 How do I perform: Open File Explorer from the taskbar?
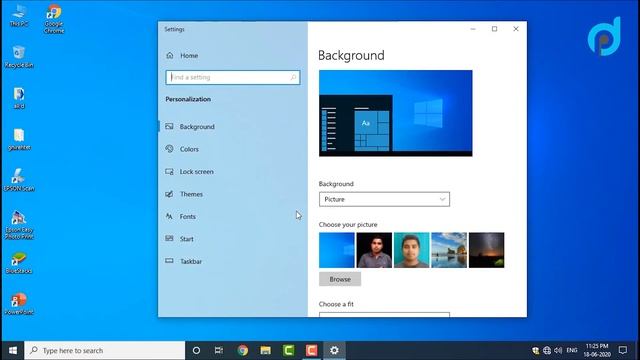click(265, 350)
